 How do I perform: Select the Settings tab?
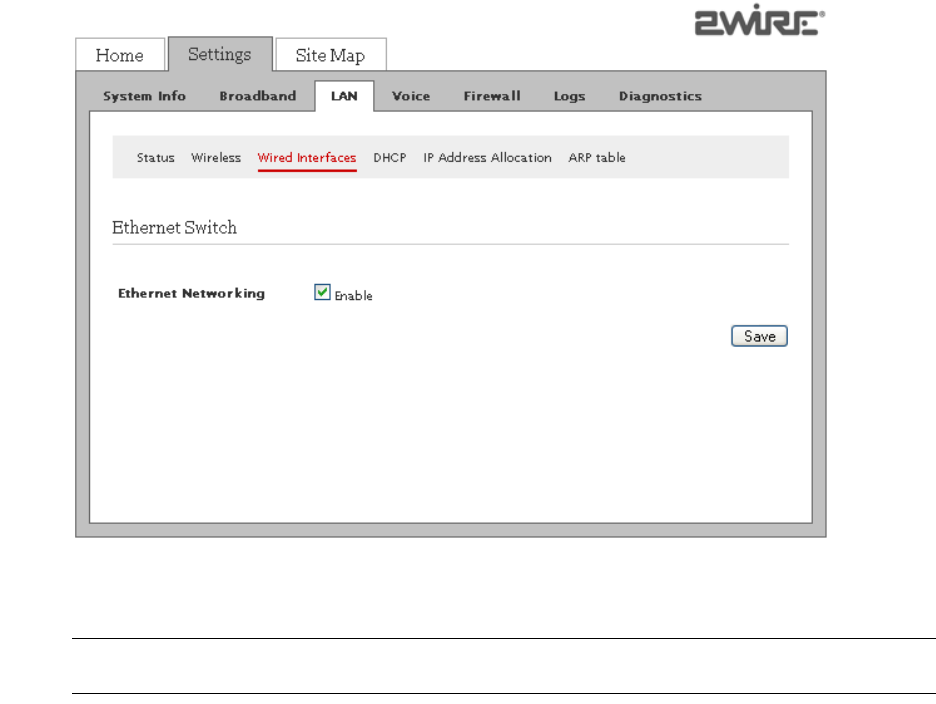click(220, 54)
